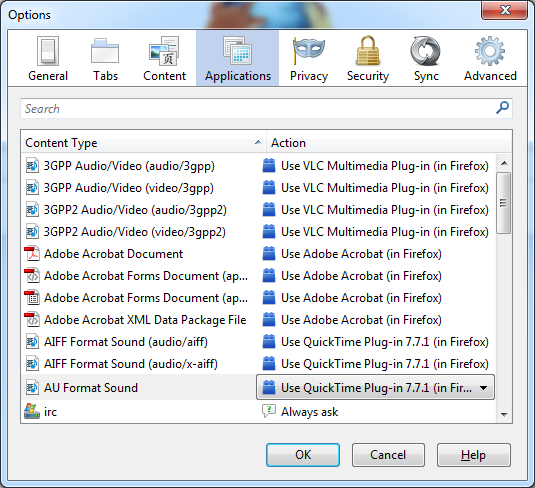The width and height of the screenshot is (535, 488).
Task: Click the scroll up arrow in list
Action: pyautogui.click(x=504, y=163)
